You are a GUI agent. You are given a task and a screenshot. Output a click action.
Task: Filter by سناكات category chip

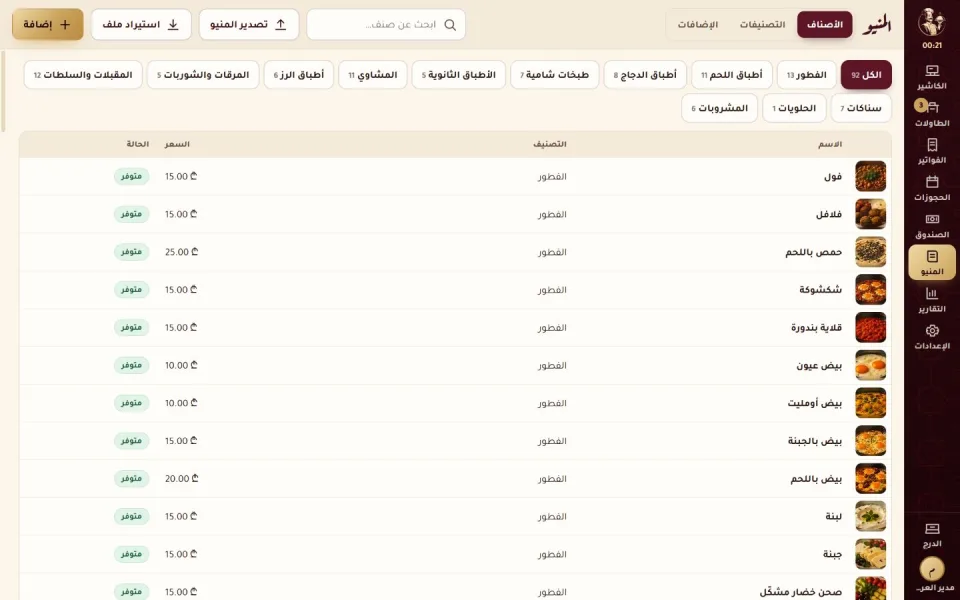[861, 108]
